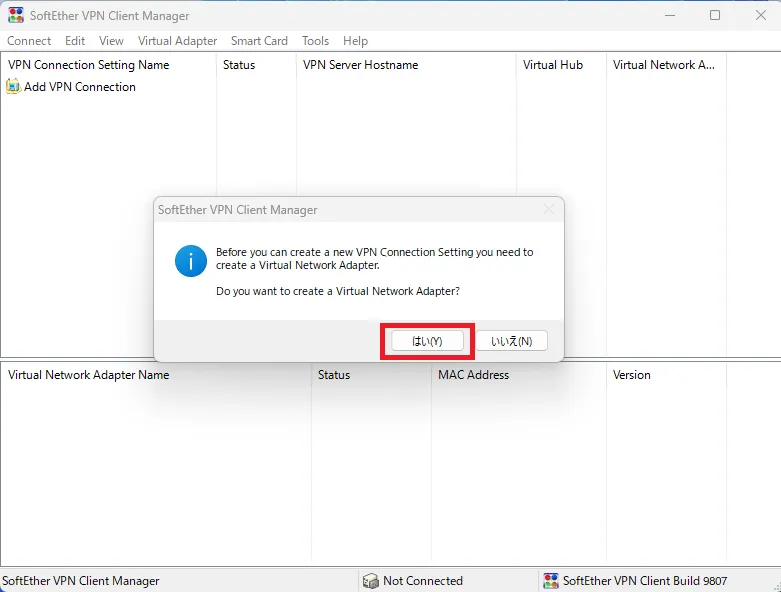
Task: Click the Not Connected status icon
Action: point(371,581)
